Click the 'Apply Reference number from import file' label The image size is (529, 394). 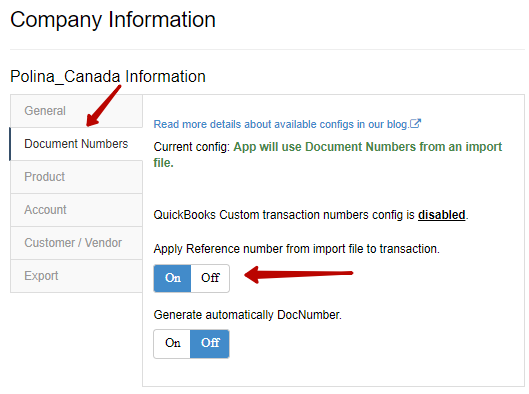click(x=297, y=249)
